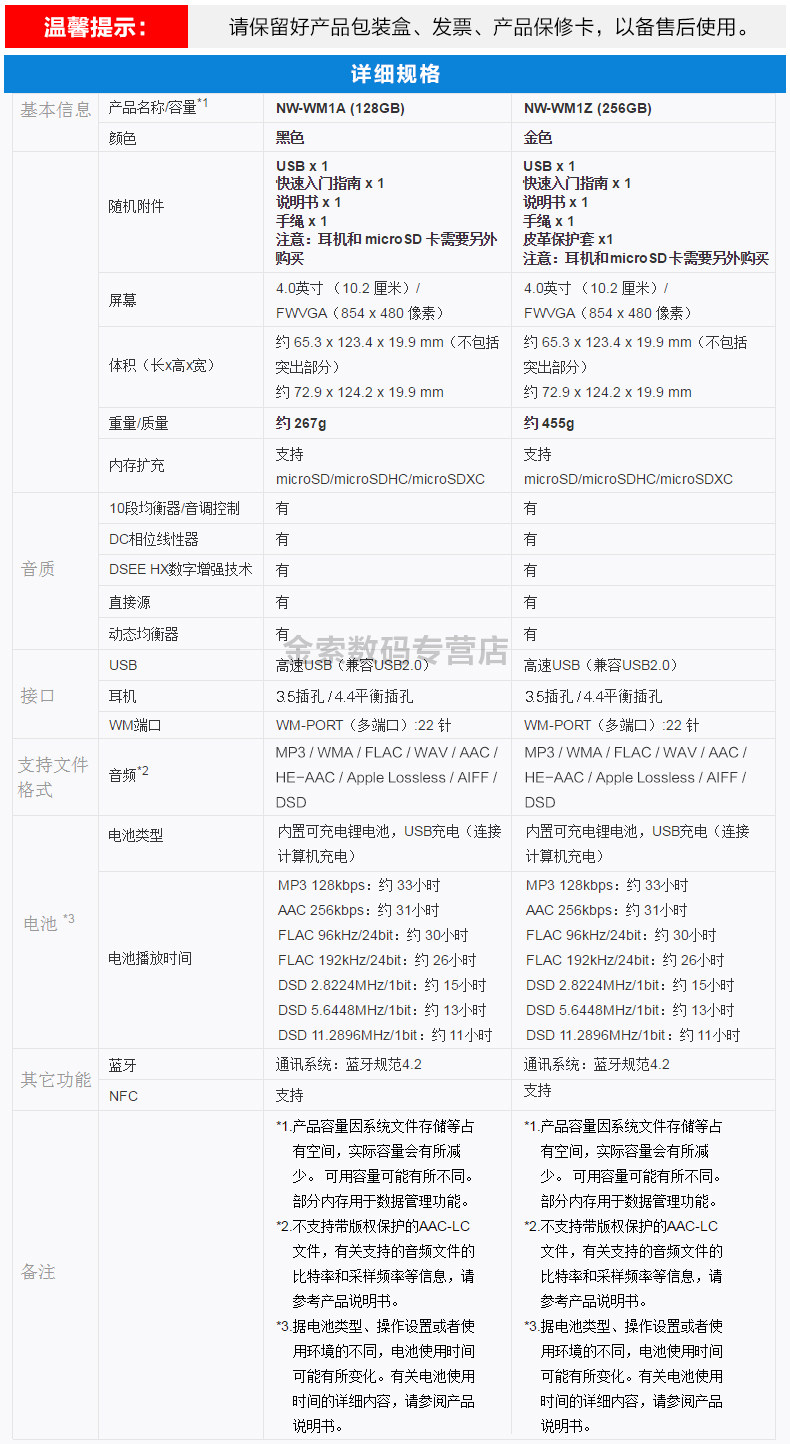
Task: Click the '颜色' row label
Action: click(x=122, y=138)
